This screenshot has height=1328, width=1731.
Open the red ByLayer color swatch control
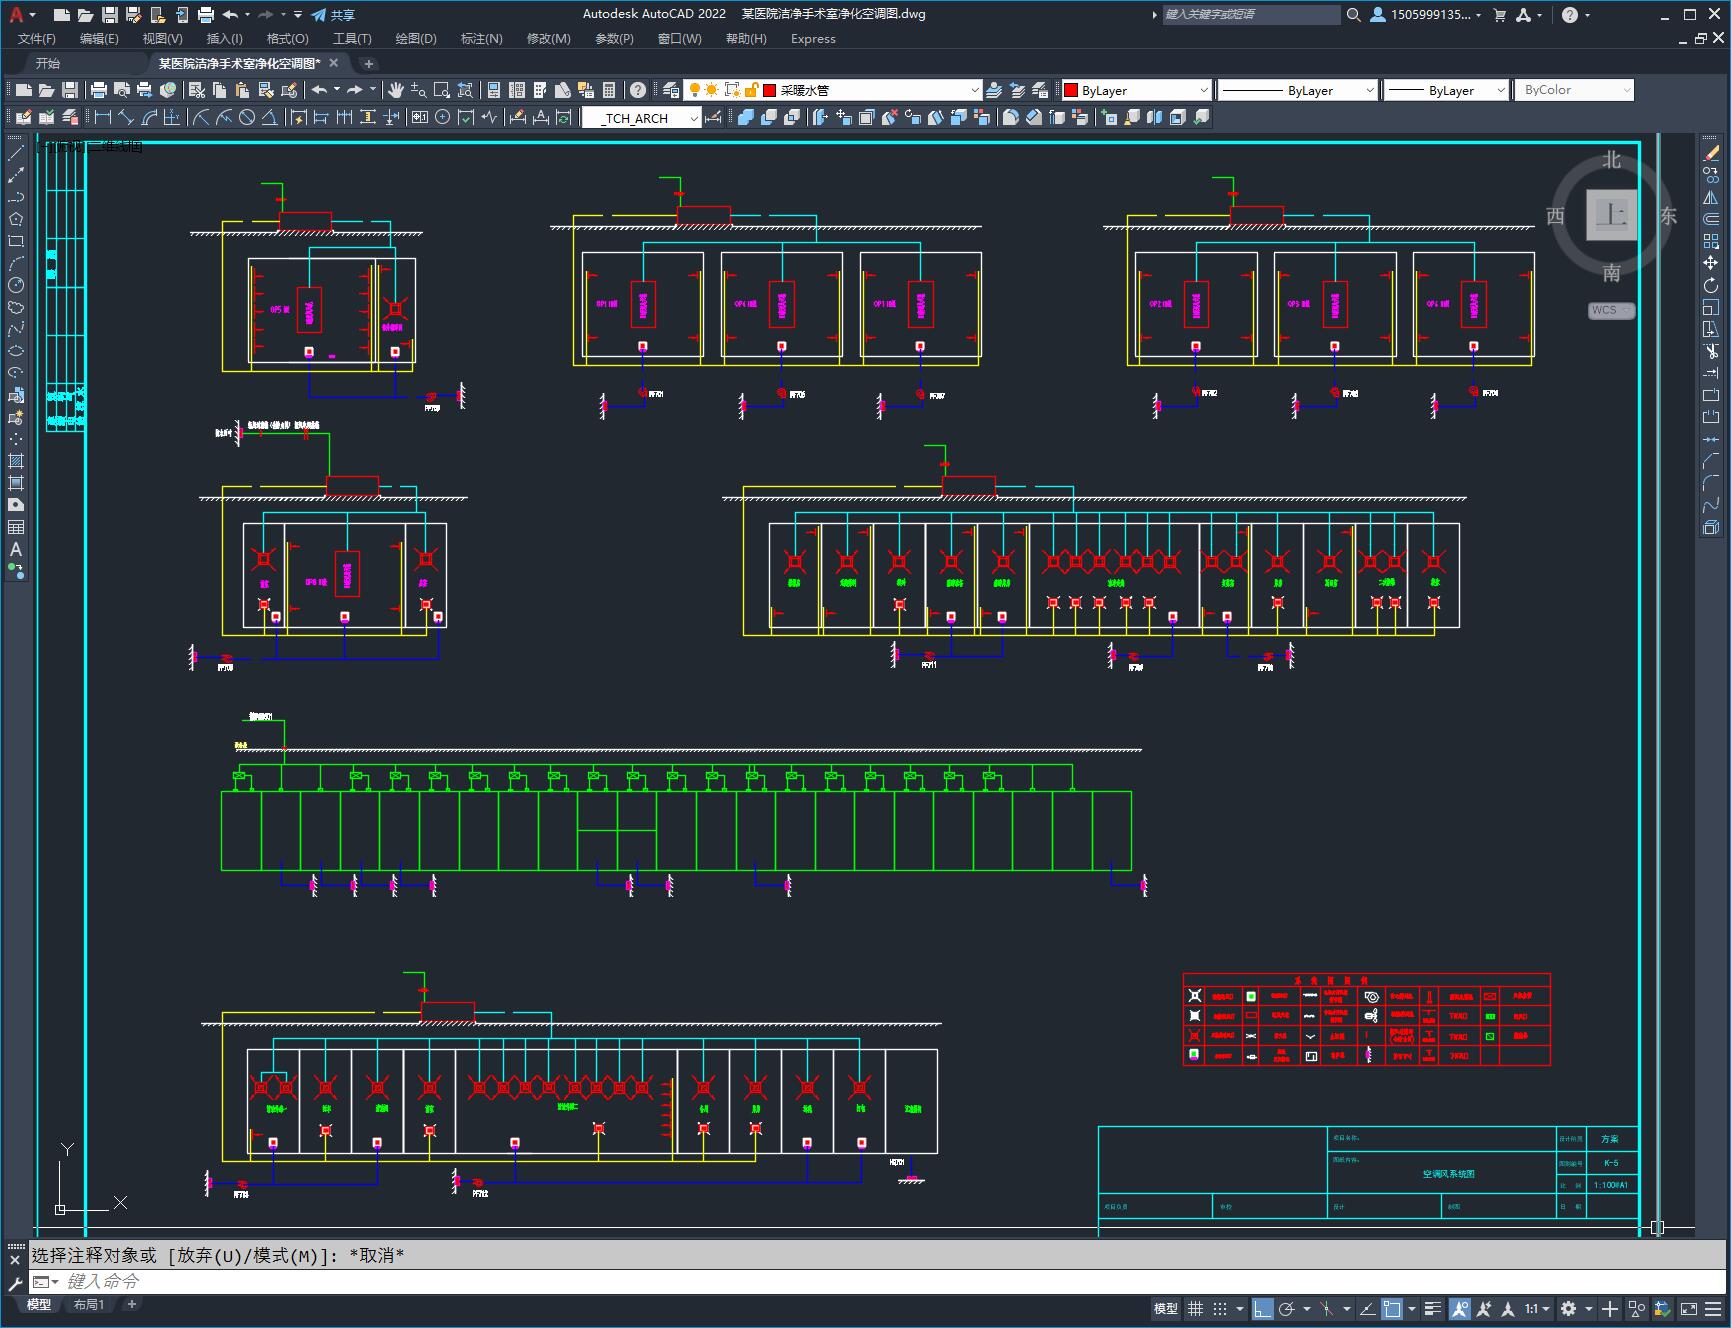point(1136,90)
